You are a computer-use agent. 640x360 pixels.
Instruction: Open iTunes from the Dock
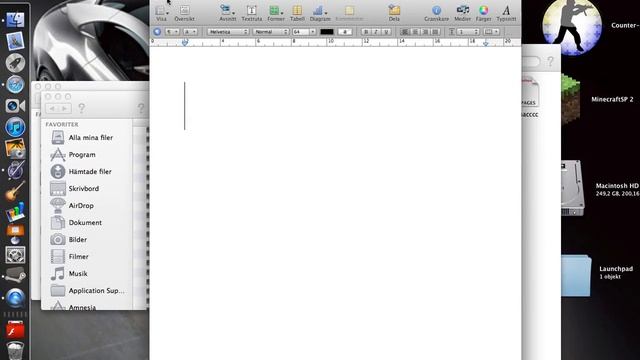coord(16,127)
